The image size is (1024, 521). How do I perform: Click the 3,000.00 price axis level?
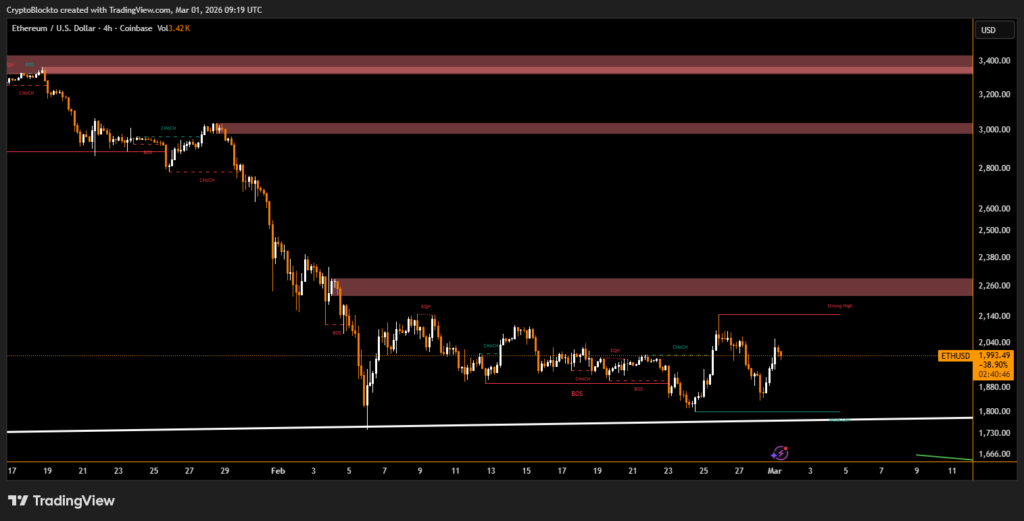[993, 130]
